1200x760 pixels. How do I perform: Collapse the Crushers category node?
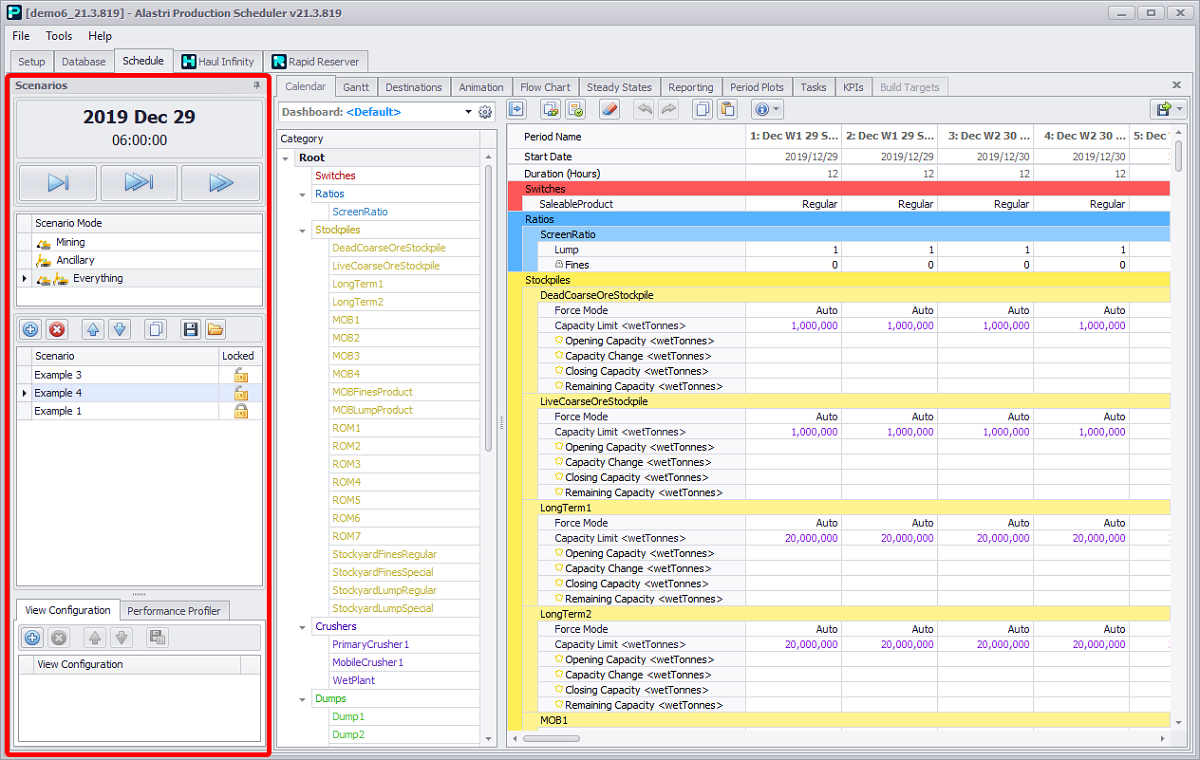pos(303,627)
